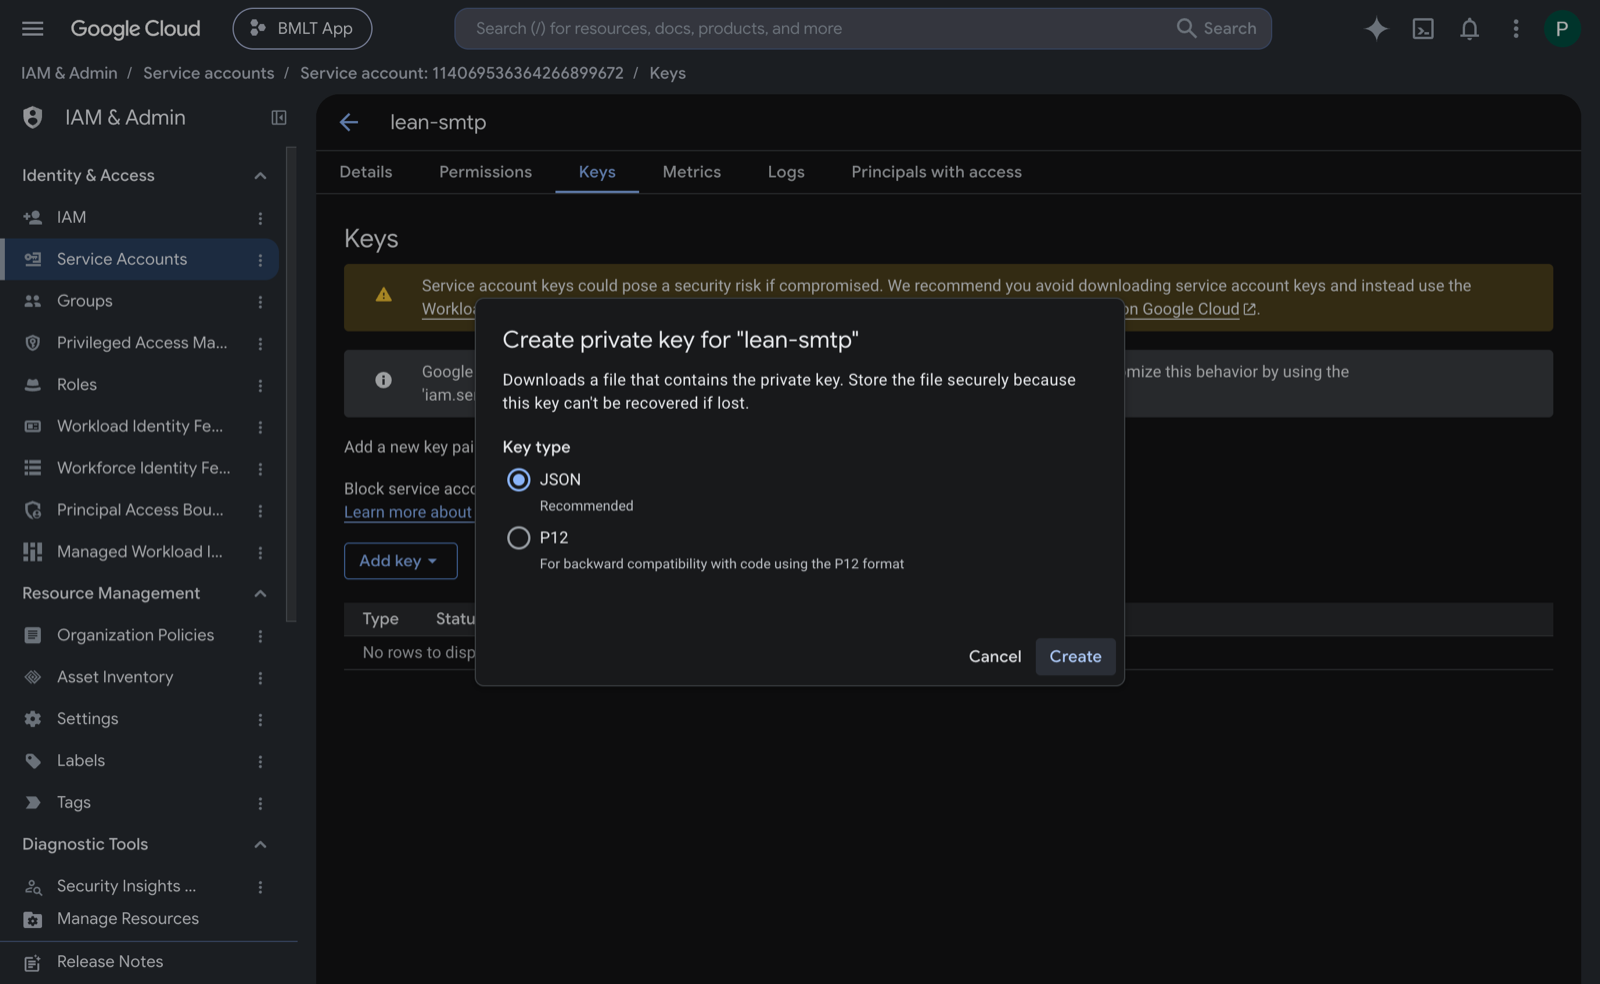Switch to the Metrics tab
This screenshot has height=984, width=1600.
pos(691,172)
